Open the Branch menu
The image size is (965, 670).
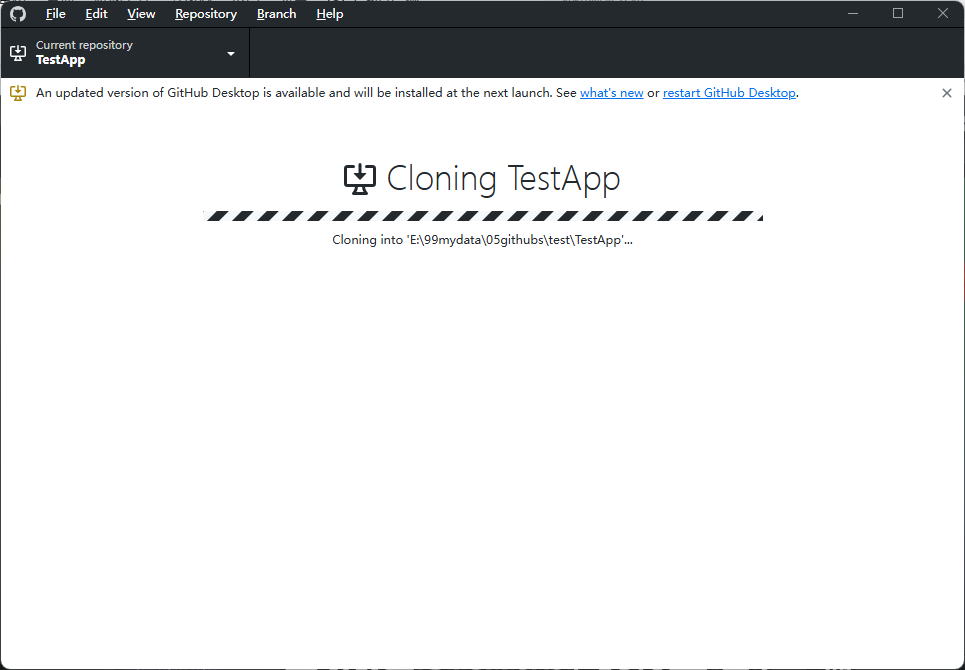(x=276, y=14)
